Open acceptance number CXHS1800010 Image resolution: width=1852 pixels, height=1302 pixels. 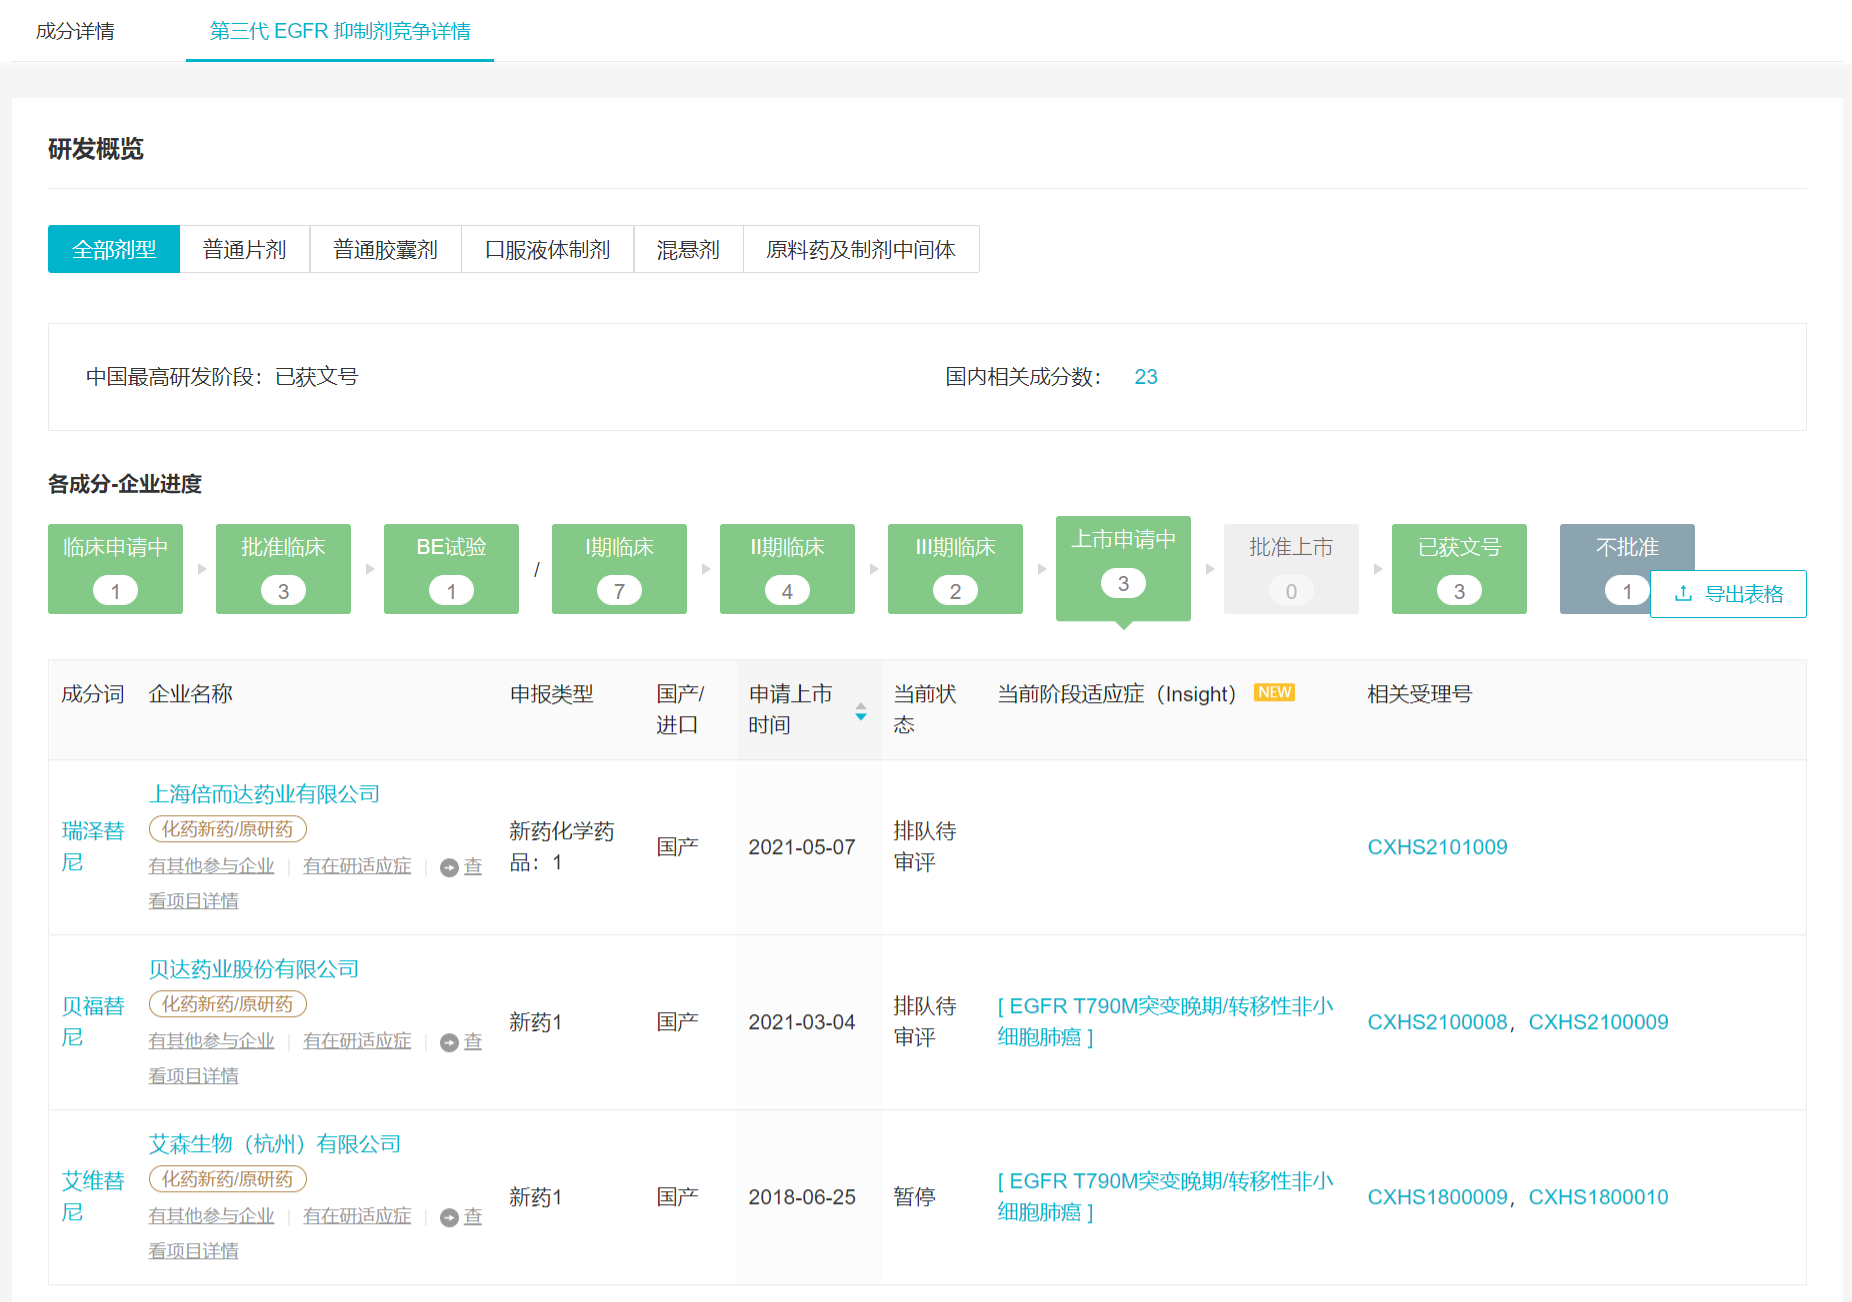1598,1197
